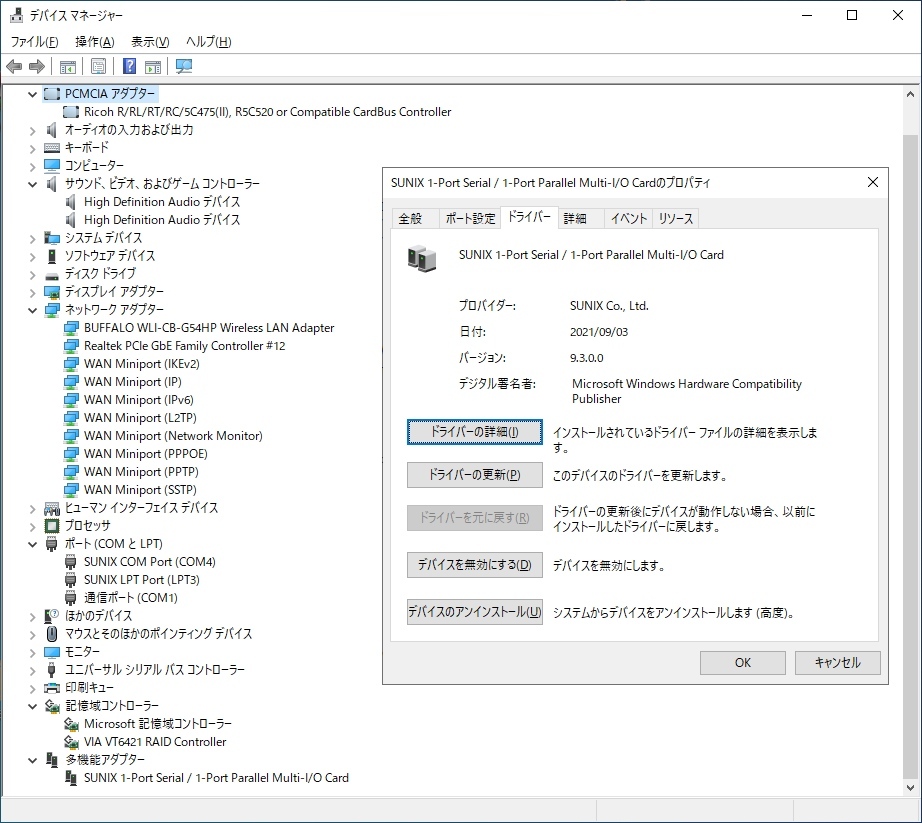The height and width of the screenshot is (823, 922).
Task: Collapse the PCMCIA アダプター node
Action: point(32,94)
